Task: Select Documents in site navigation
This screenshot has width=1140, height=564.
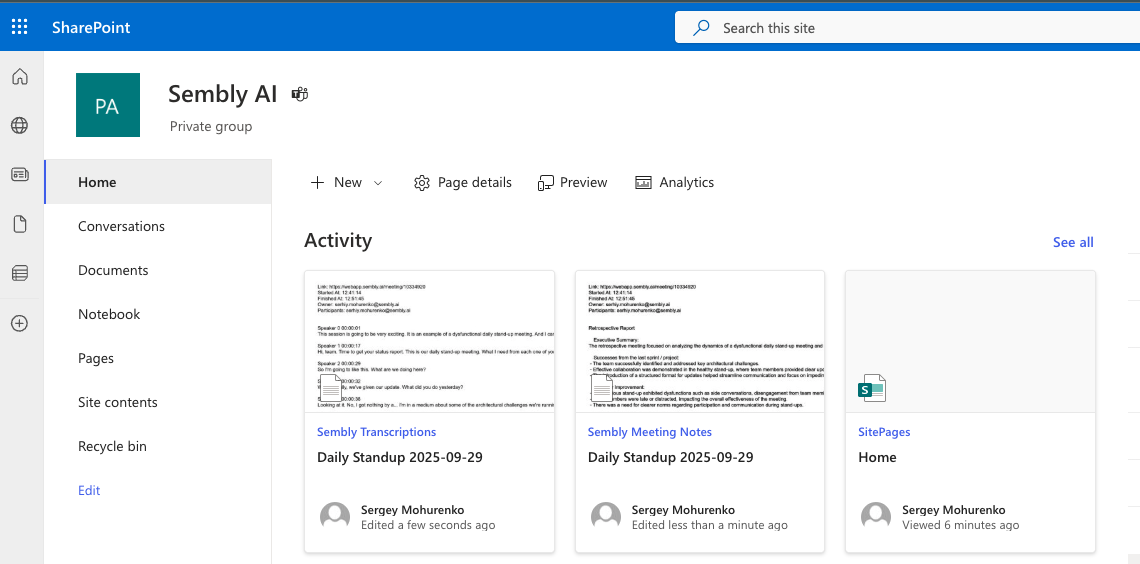Action: point(113,270)
